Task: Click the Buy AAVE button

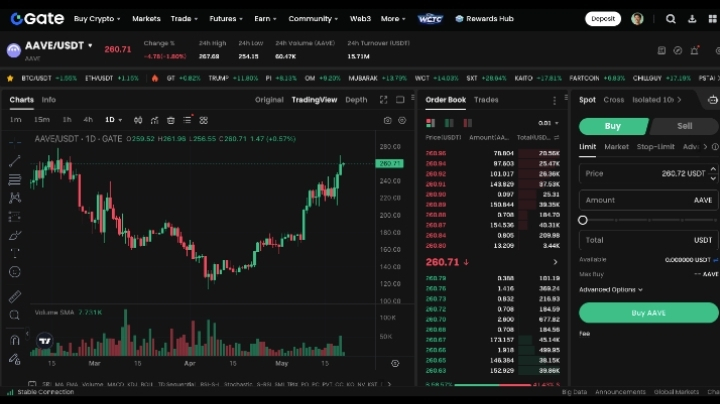Action: tap(648, 313)
